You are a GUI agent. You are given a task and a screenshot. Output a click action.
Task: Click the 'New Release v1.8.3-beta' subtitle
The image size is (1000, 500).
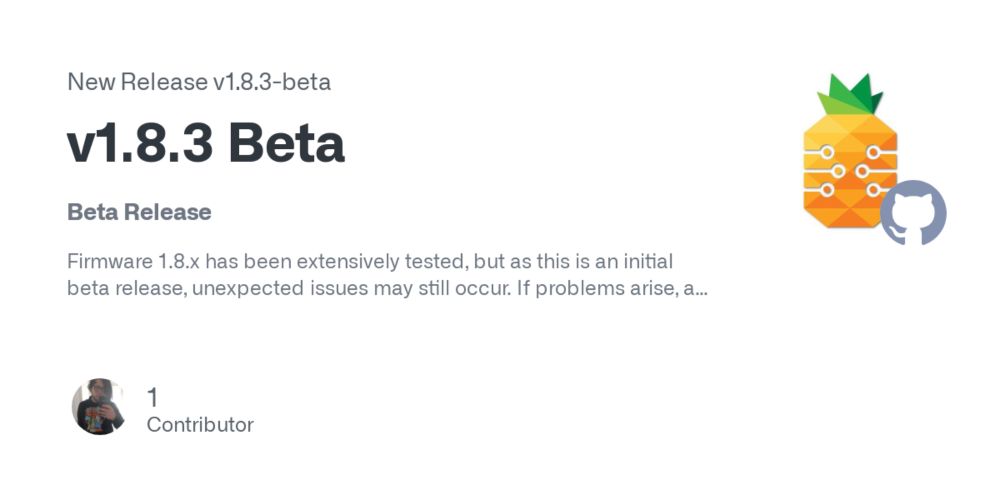[x=199, y=82]
